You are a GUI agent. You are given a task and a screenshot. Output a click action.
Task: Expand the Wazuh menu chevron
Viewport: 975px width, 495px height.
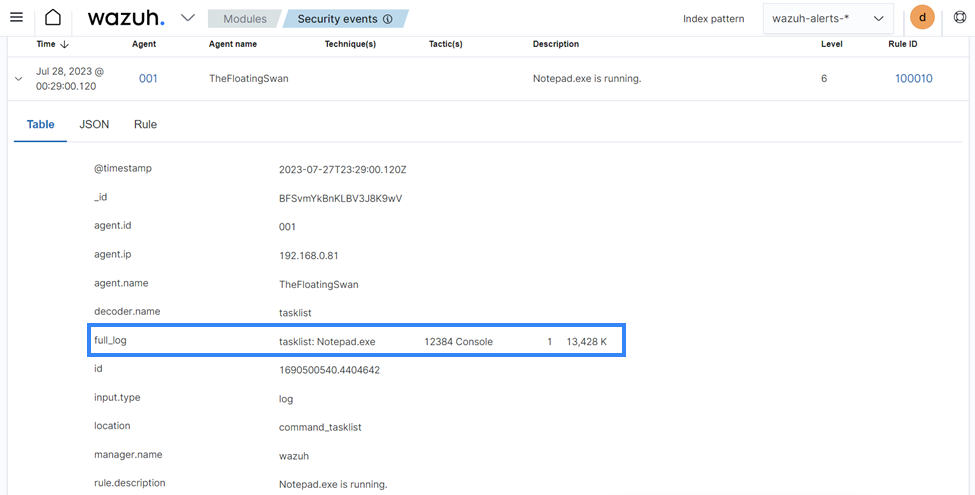187,18
